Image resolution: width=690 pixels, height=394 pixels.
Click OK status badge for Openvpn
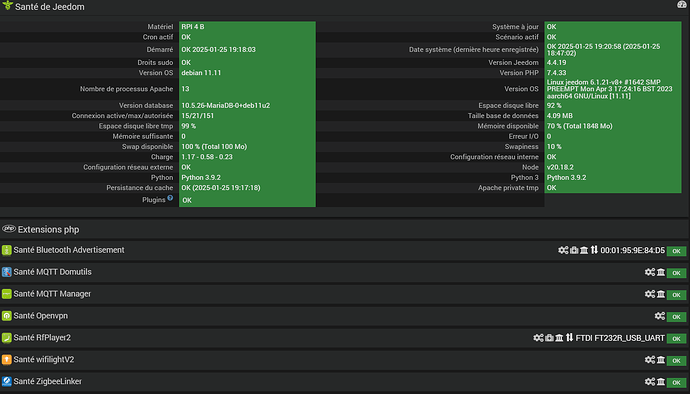pyautogui.click(x=676, y=317)
